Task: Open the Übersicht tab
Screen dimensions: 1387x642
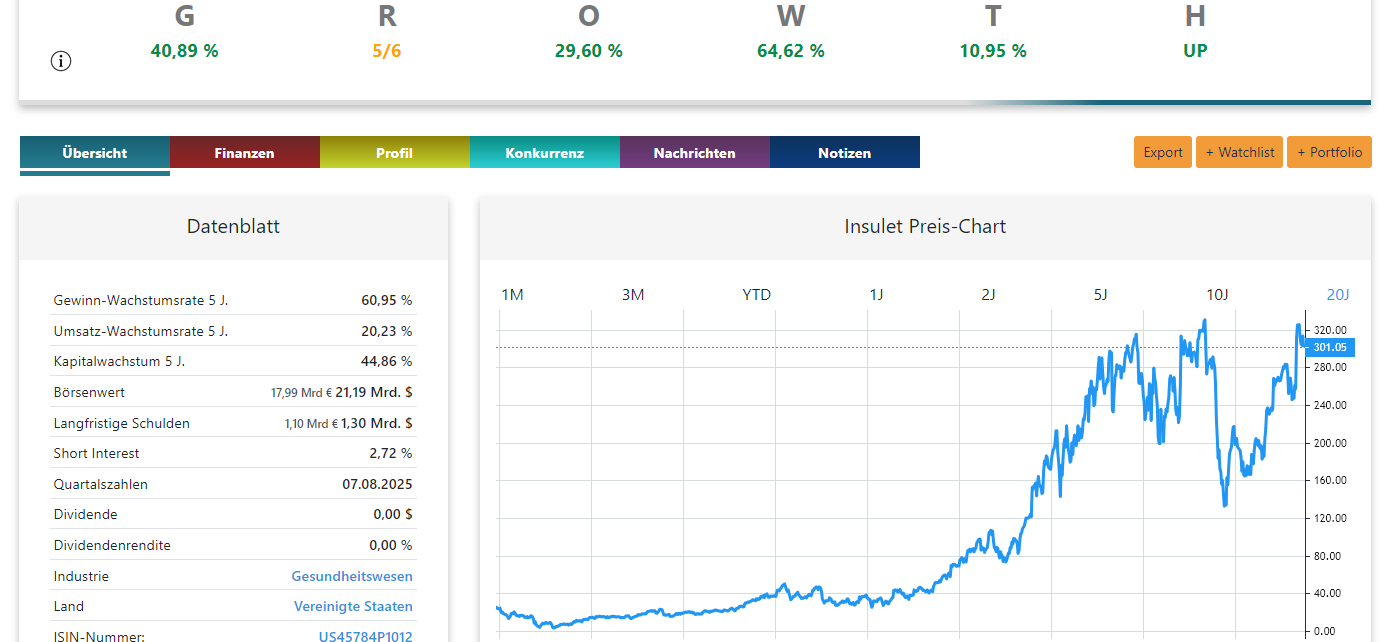Action: point(95,153)
